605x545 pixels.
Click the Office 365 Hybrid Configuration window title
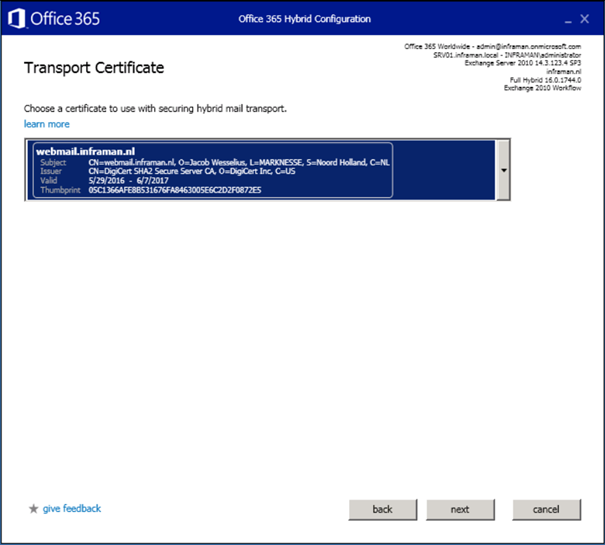pyautogui.click(x=305, y=19)
